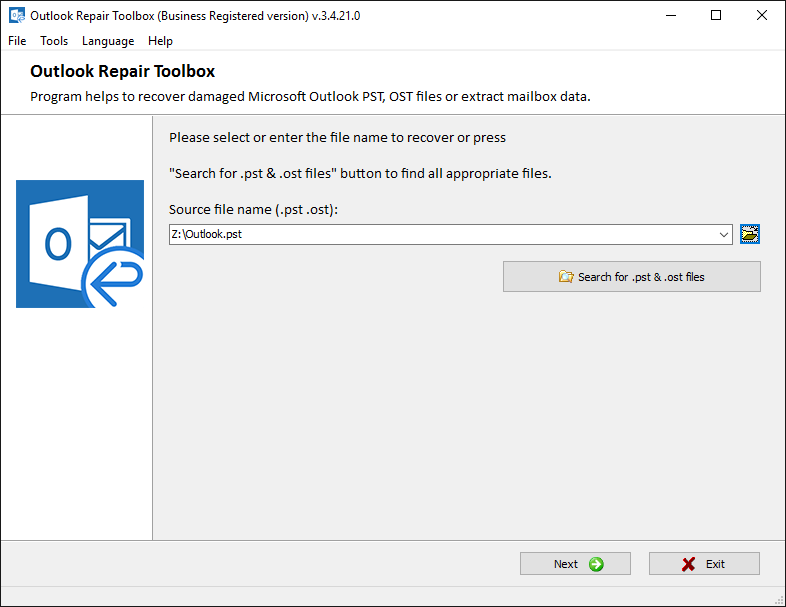Open the Tools menu
The width and height of the screenshot is (786, 607).
[54, 41]
